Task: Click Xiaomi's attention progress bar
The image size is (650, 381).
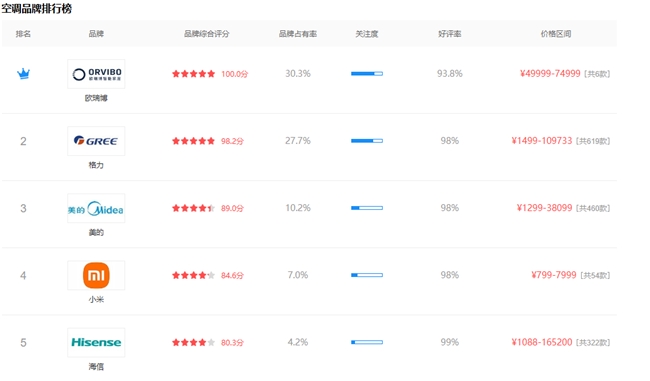Action: click(x=367, y=275)
